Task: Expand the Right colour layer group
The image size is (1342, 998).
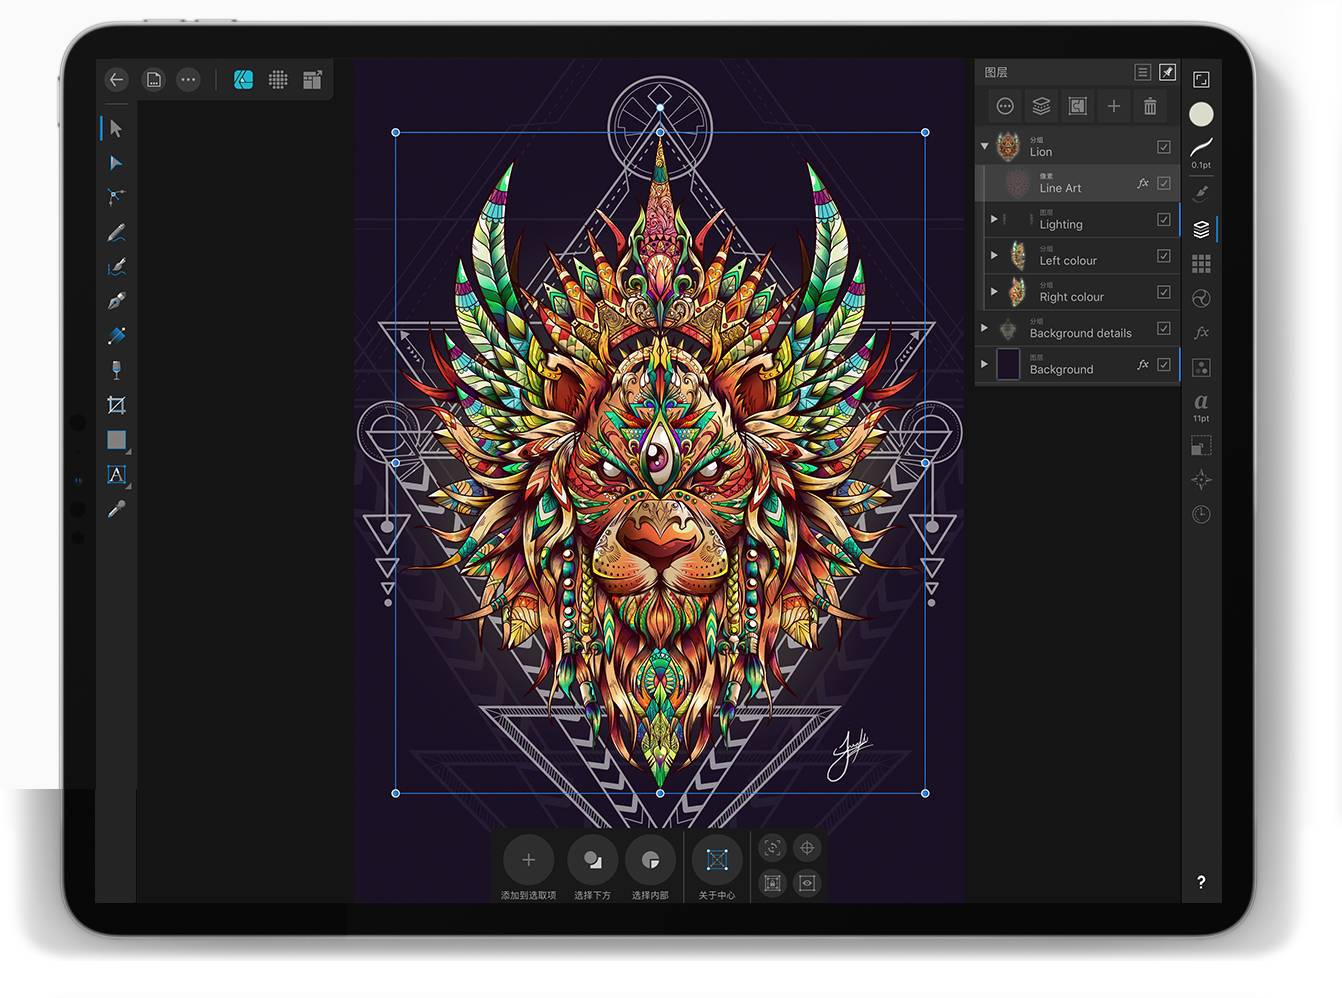Action: coord(994,292)
